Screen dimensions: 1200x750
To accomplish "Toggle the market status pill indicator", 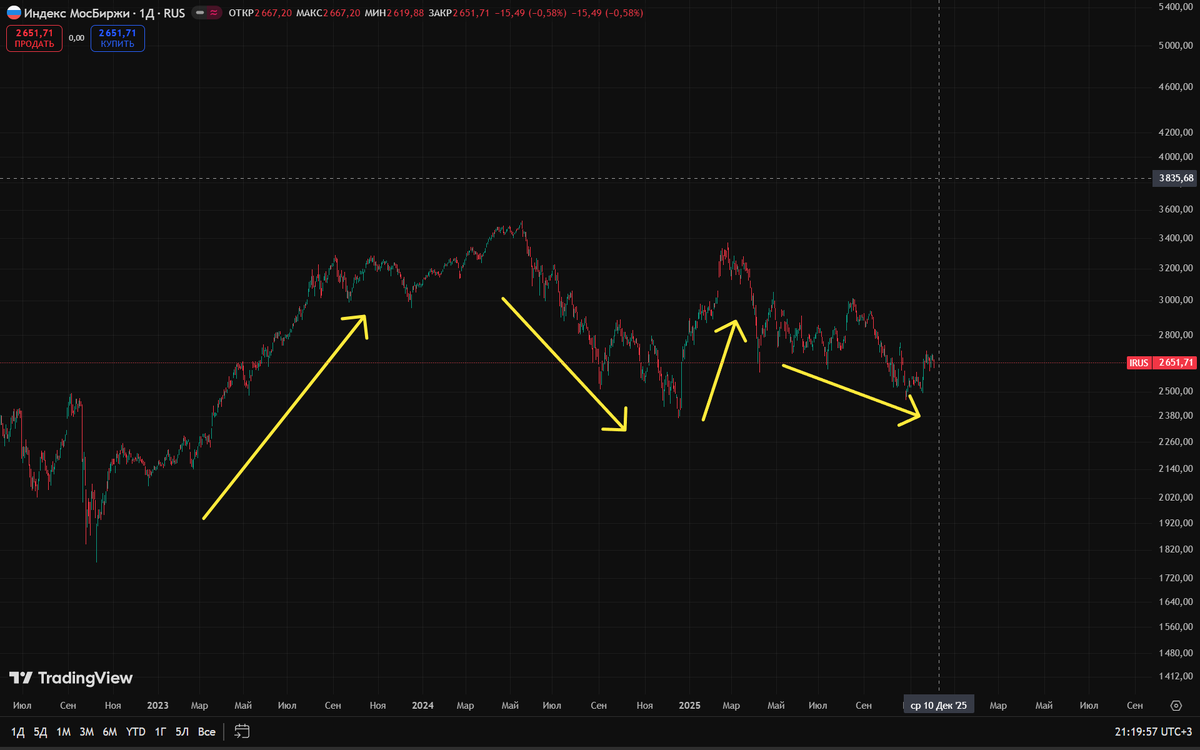I will click(x=209, y=13).
